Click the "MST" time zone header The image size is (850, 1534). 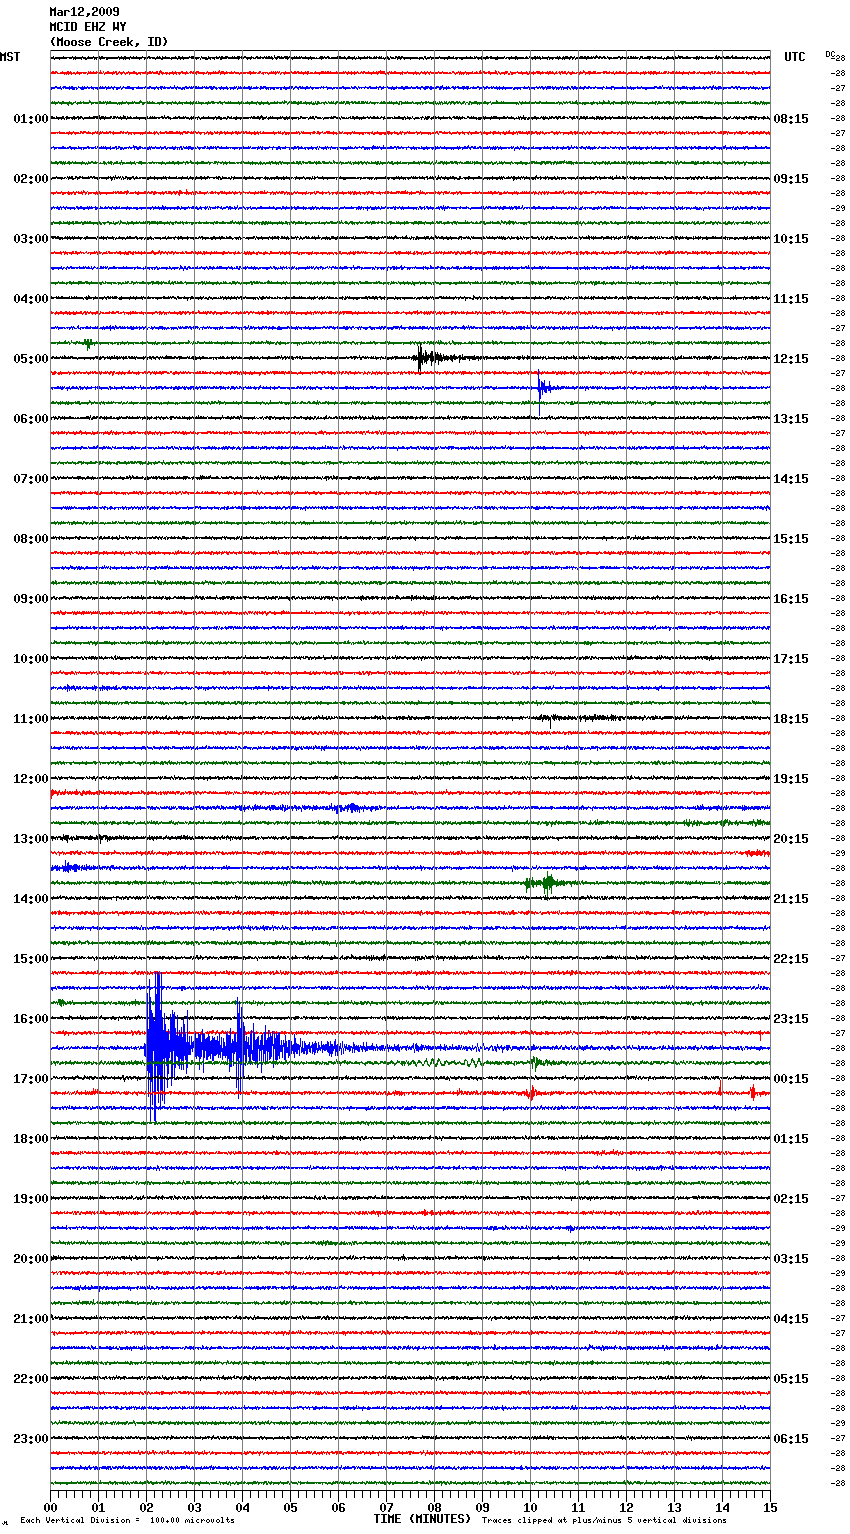pos(10,57)
